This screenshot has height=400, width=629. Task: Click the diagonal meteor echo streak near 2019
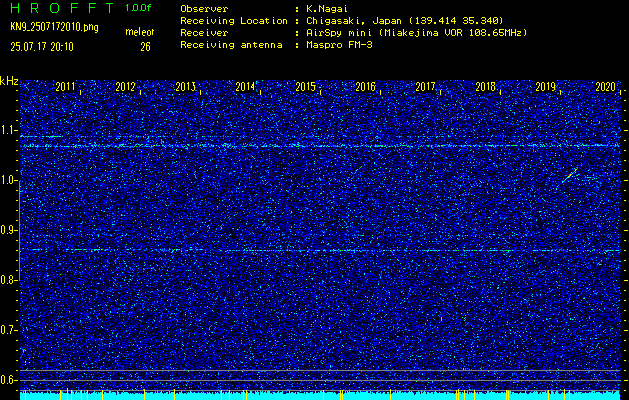click(x=570, y=175)
